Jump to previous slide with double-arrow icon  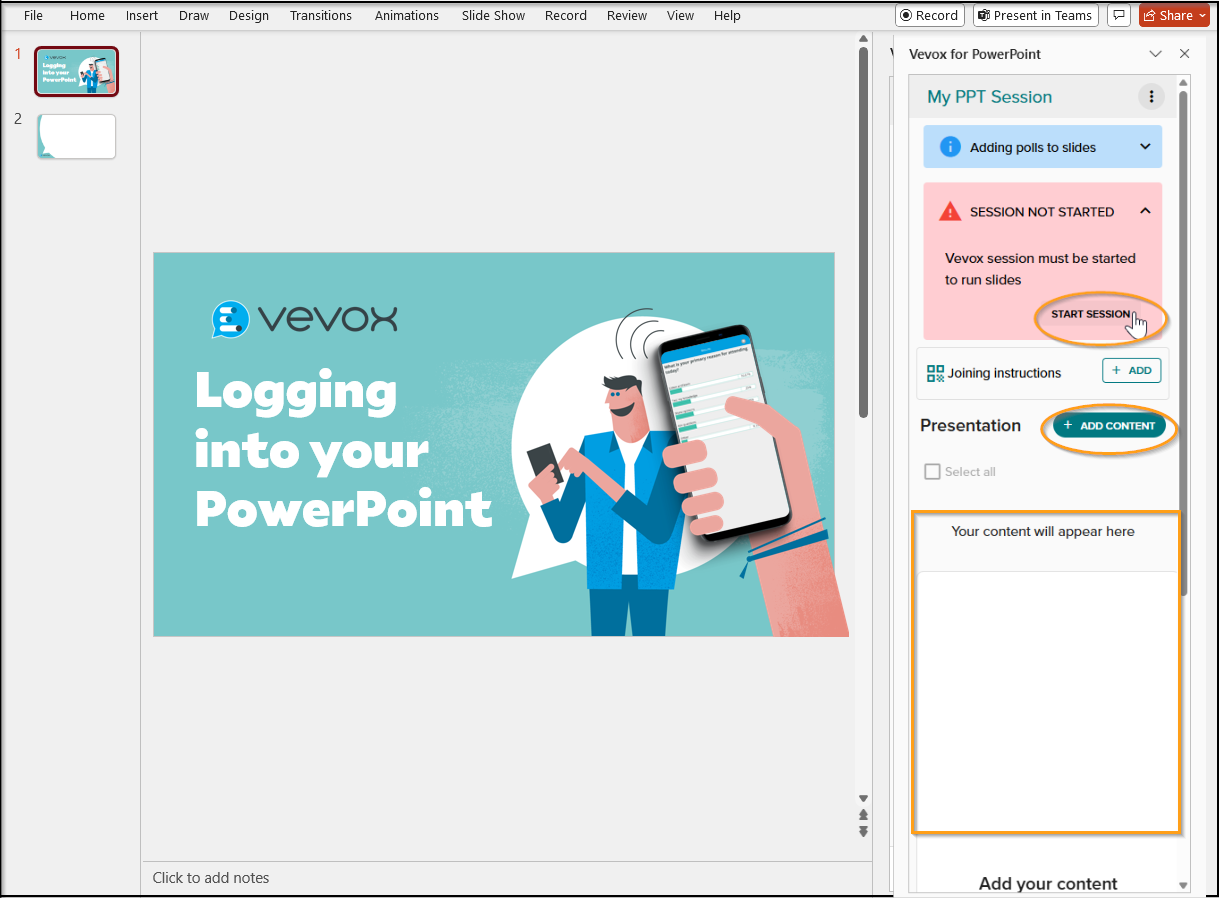863,815
